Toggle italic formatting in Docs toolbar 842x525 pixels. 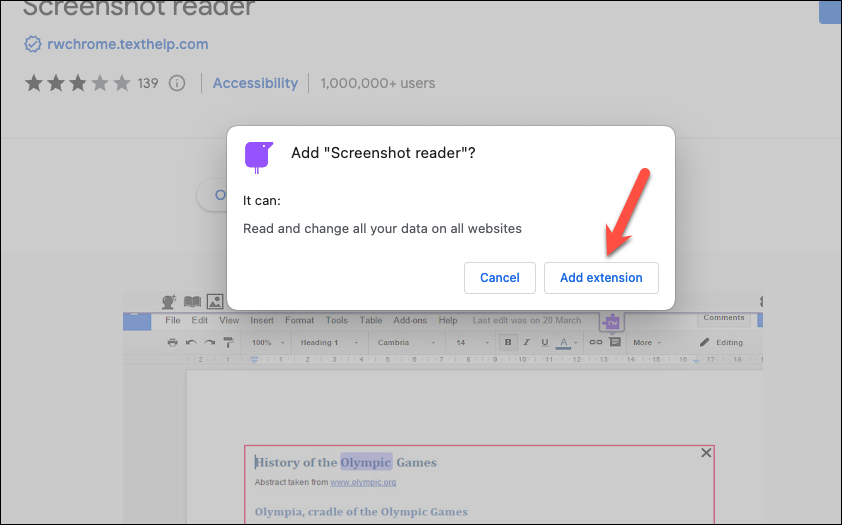527,342
